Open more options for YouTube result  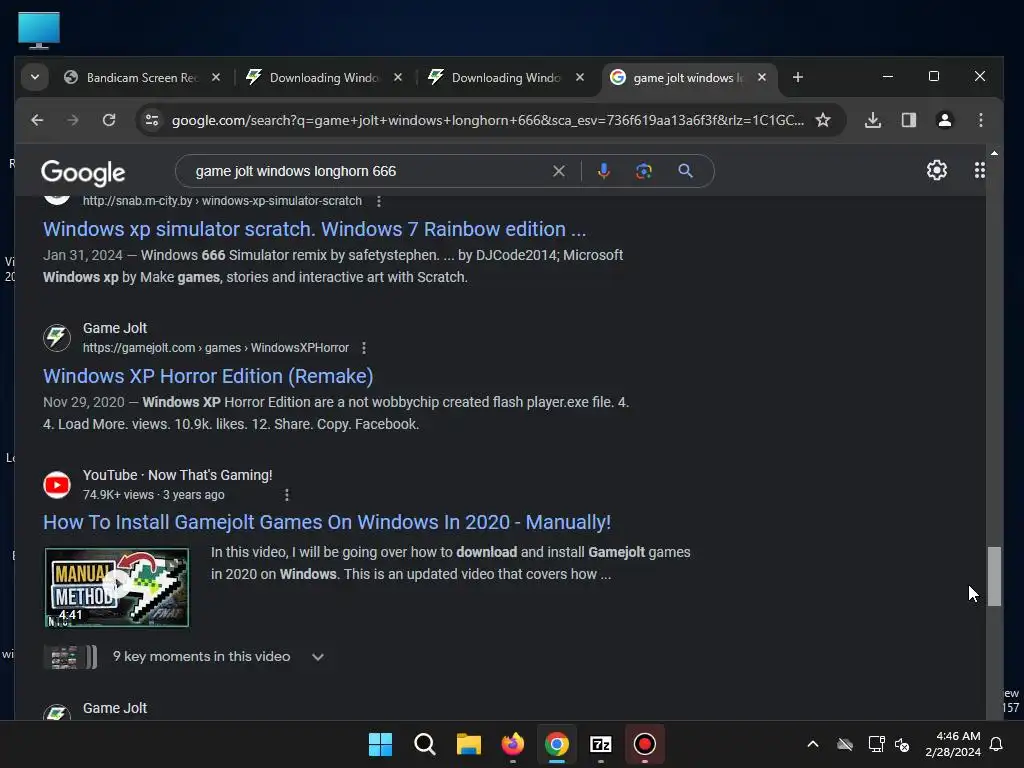pos(287,495)
